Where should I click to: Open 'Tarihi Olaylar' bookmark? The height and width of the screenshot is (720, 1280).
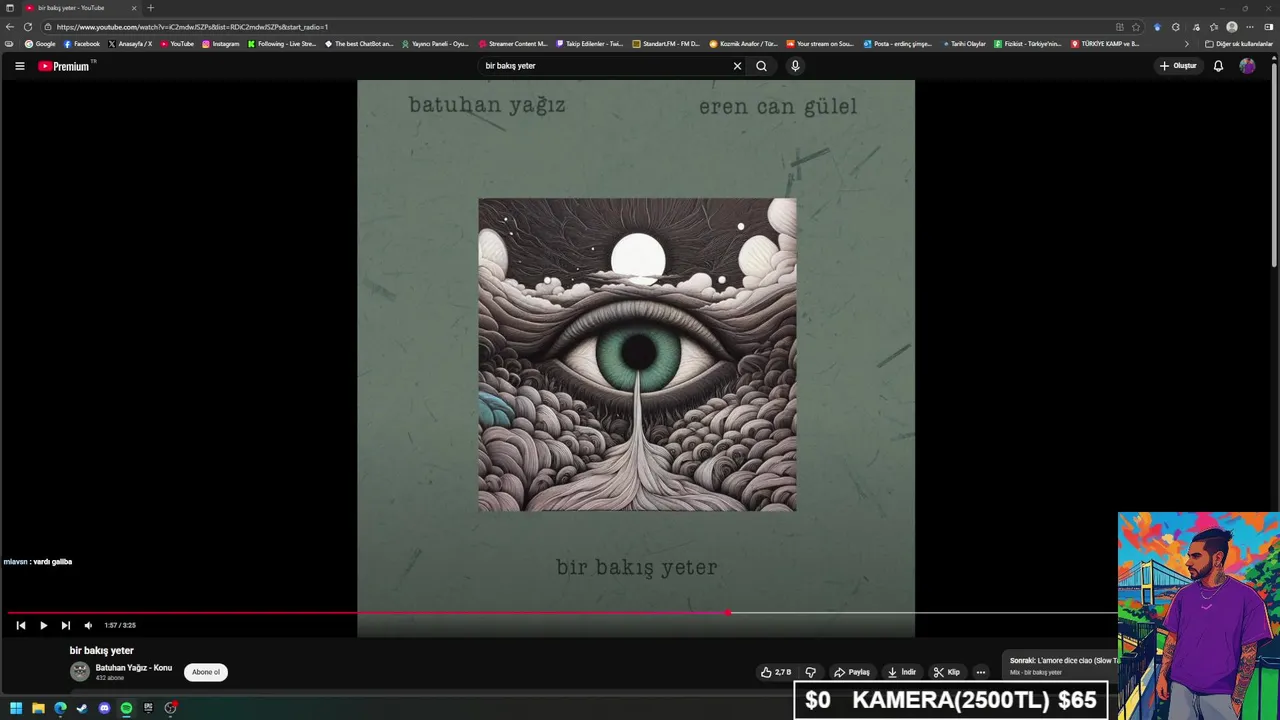point(964,44)
